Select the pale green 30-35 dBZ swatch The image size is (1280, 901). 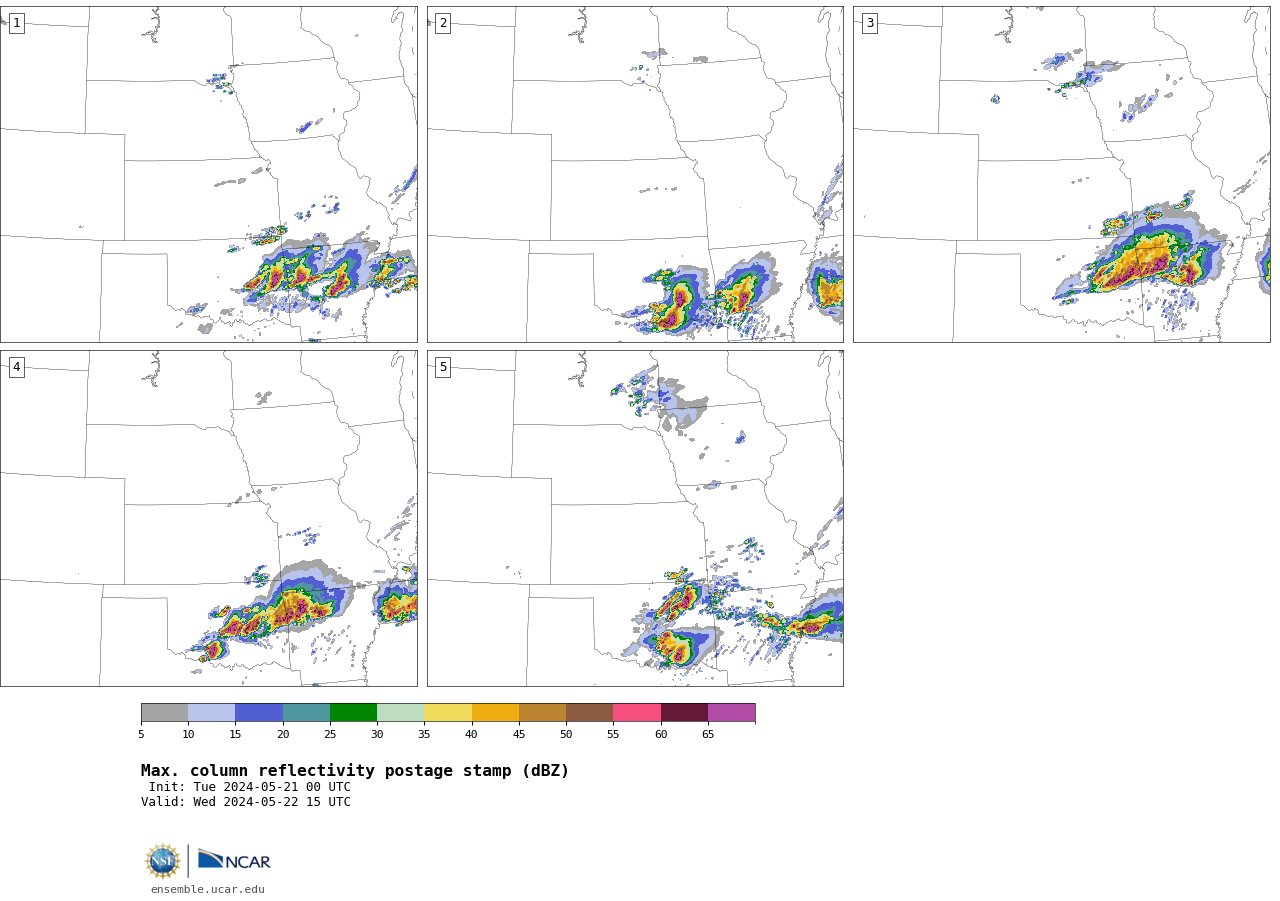click(400, 712)
